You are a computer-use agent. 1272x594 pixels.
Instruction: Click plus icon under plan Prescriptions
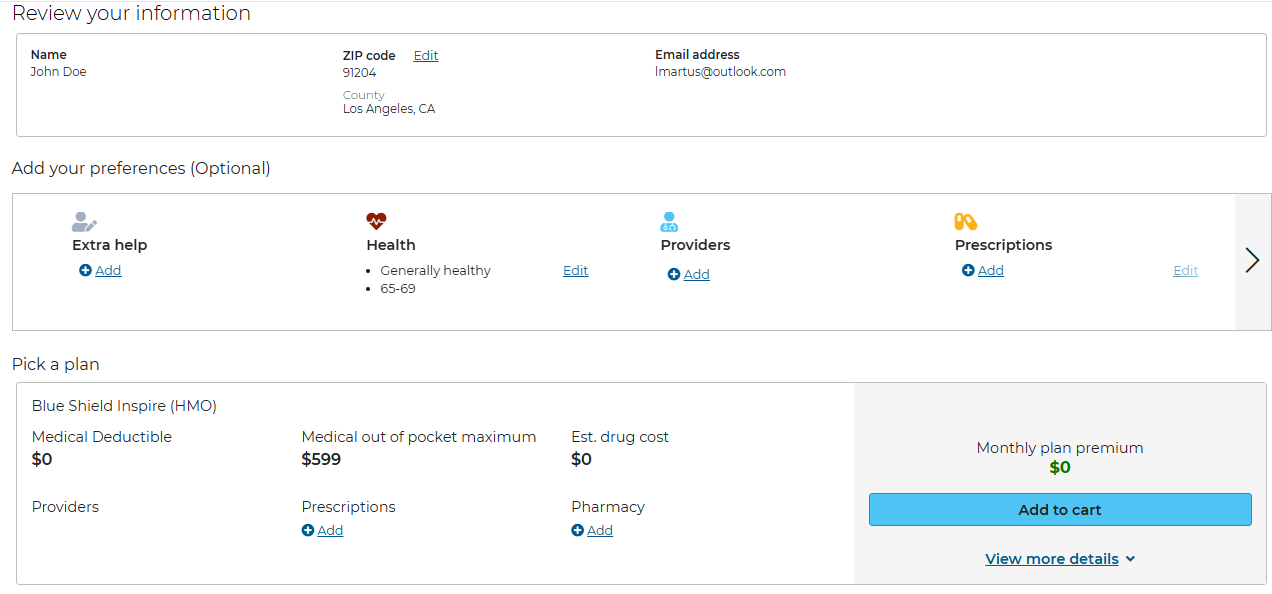click(307, 531)
